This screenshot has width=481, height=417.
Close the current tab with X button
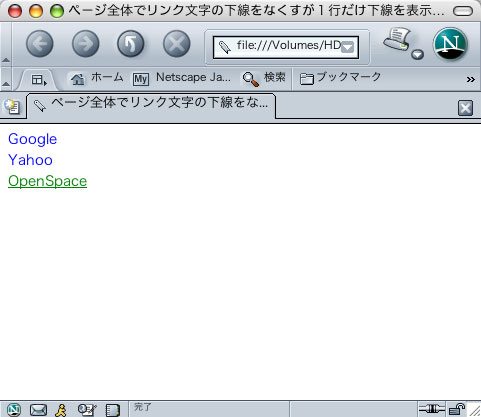[x=465, y=108]
